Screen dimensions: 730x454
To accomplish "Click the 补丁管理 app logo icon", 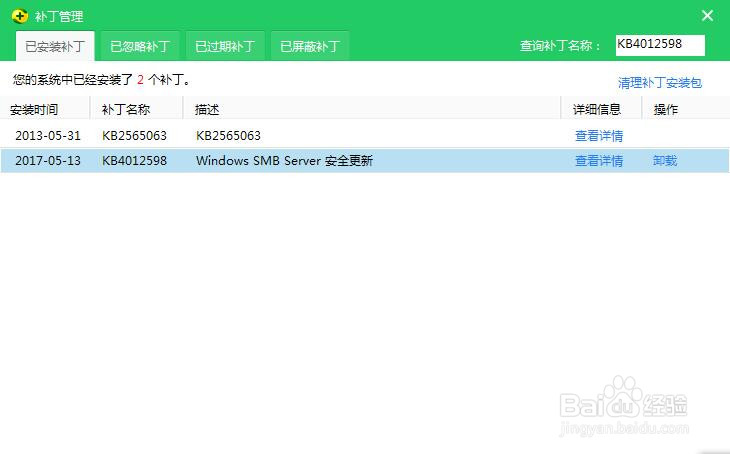I will click(20, 16).
